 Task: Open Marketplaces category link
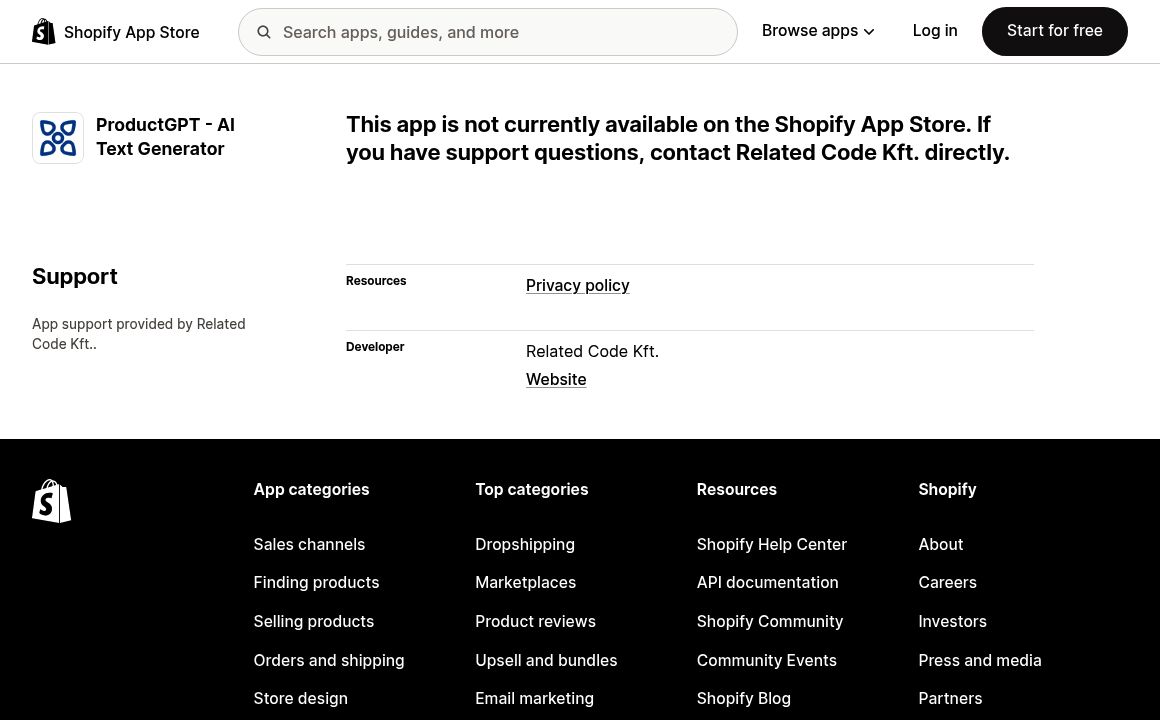pos(525,582)
